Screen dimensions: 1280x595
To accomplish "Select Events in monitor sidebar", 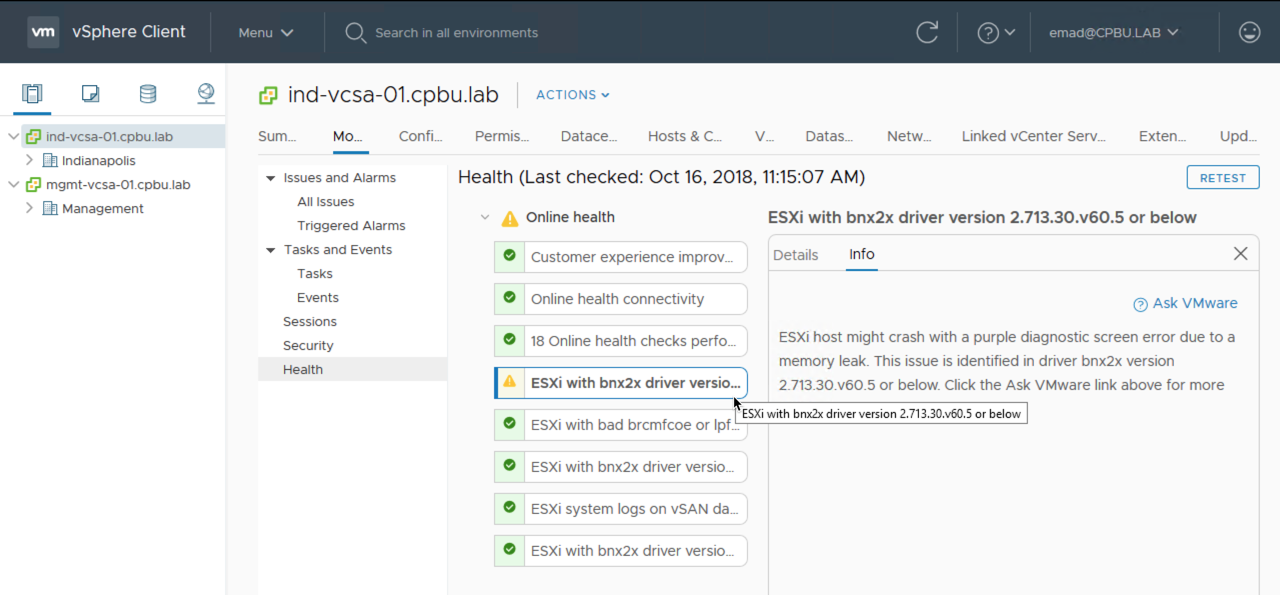I will click(x=318, y=298).
